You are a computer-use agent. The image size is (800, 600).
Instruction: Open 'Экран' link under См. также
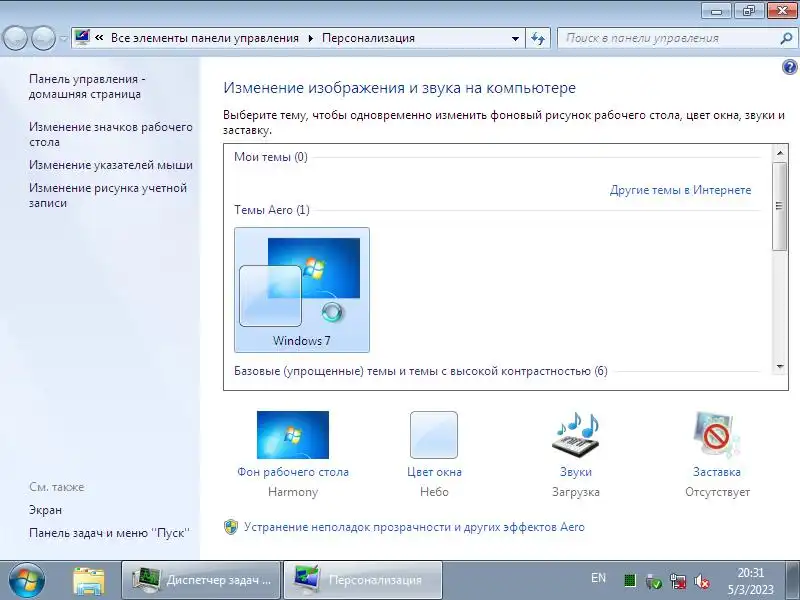click(x=45, y=510)
